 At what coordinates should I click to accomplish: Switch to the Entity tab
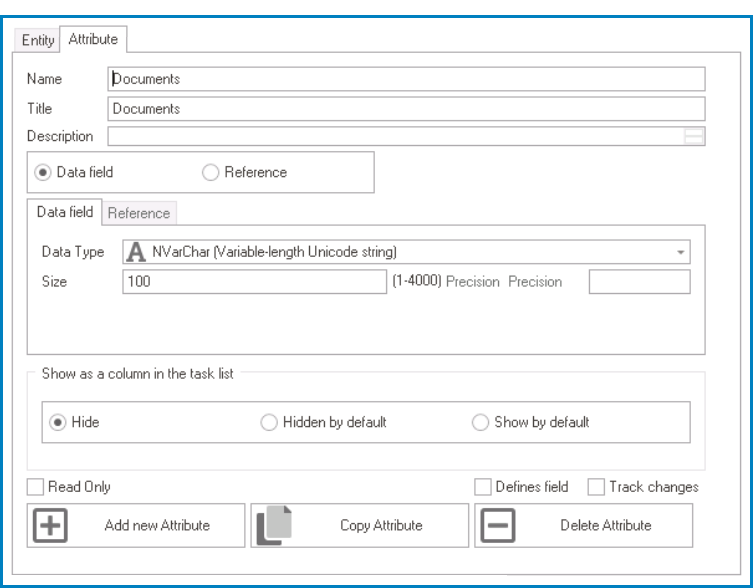click(38, 40)
